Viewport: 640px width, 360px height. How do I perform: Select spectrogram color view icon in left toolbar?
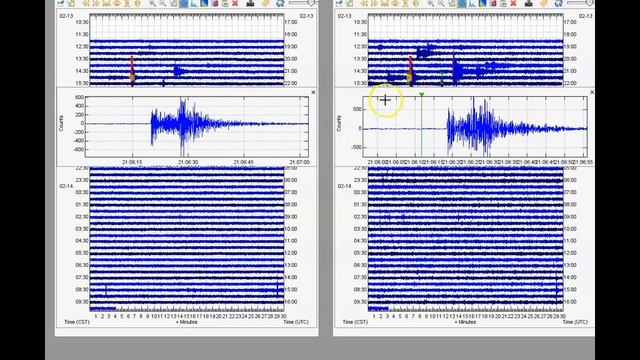(x=204, y=3)
